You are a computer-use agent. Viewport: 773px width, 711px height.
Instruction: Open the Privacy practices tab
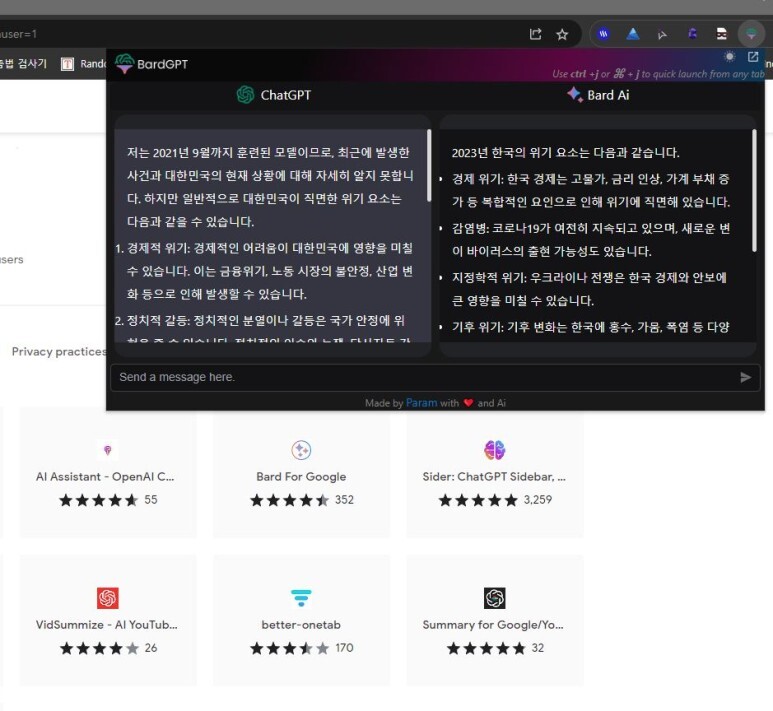(58, 352)
